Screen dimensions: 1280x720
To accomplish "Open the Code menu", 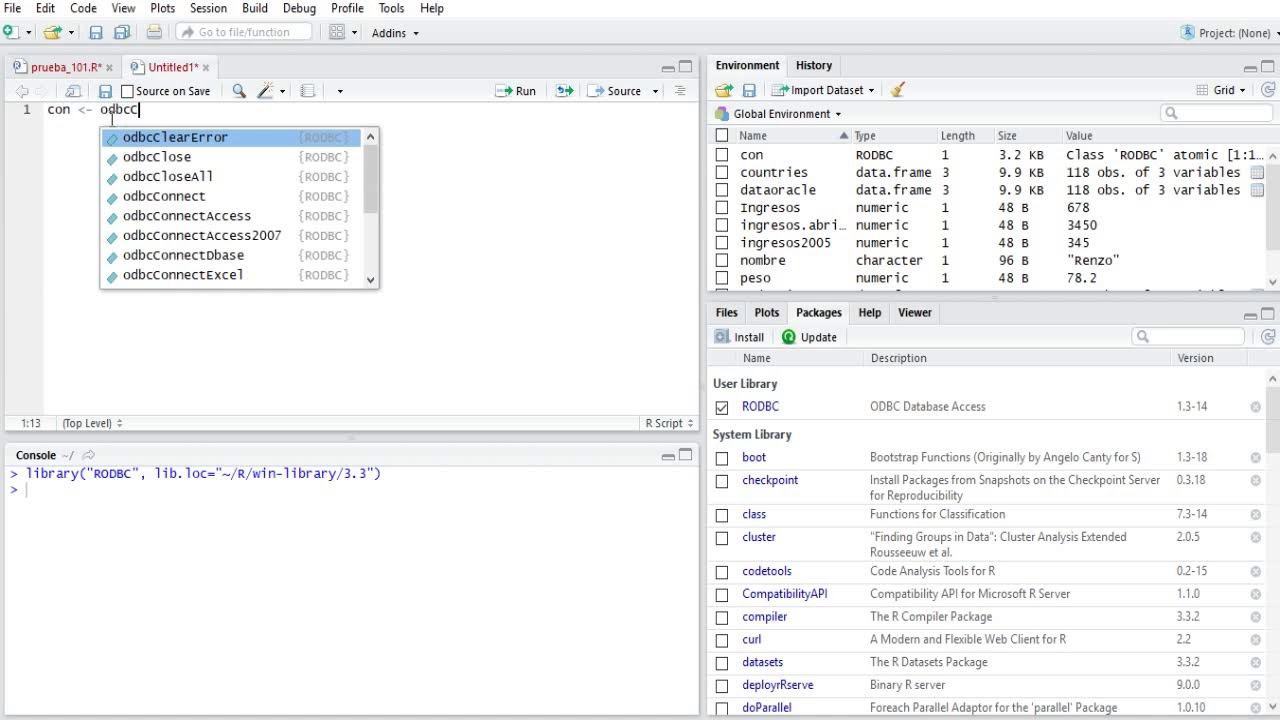I will (83, 8).
